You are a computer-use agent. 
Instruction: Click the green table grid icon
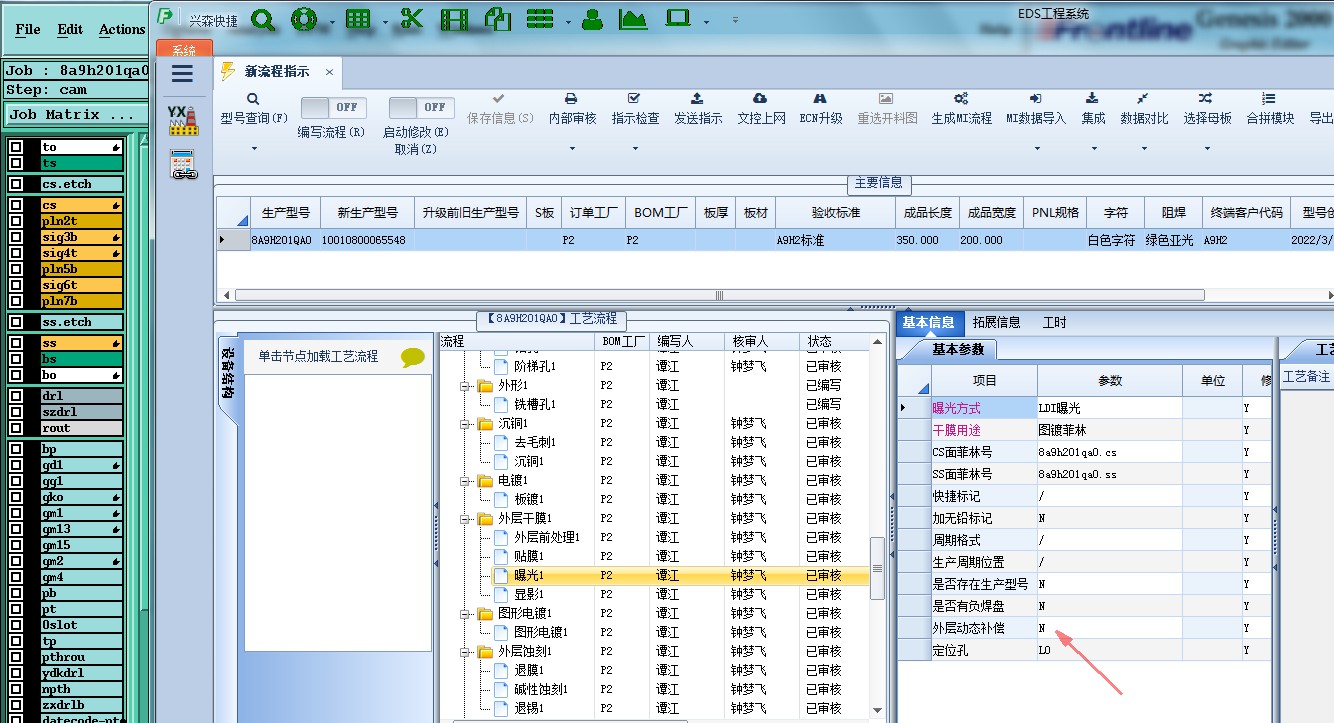click(x=358, y=18)
